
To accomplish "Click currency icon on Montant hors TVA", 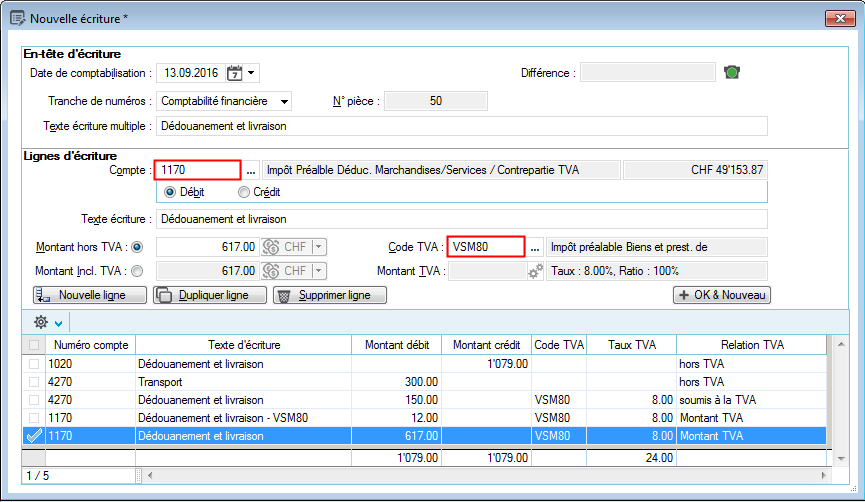I will [x=270, y=247].
